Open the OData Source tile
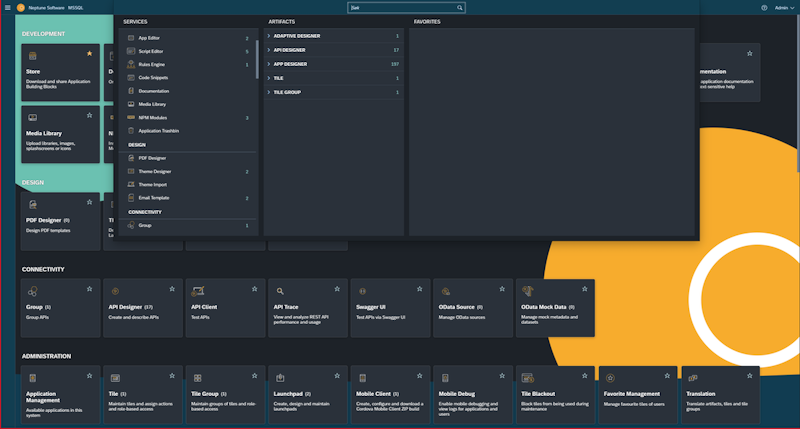The width and height of the screenshot is (800, 429). [x=473, y=308]
